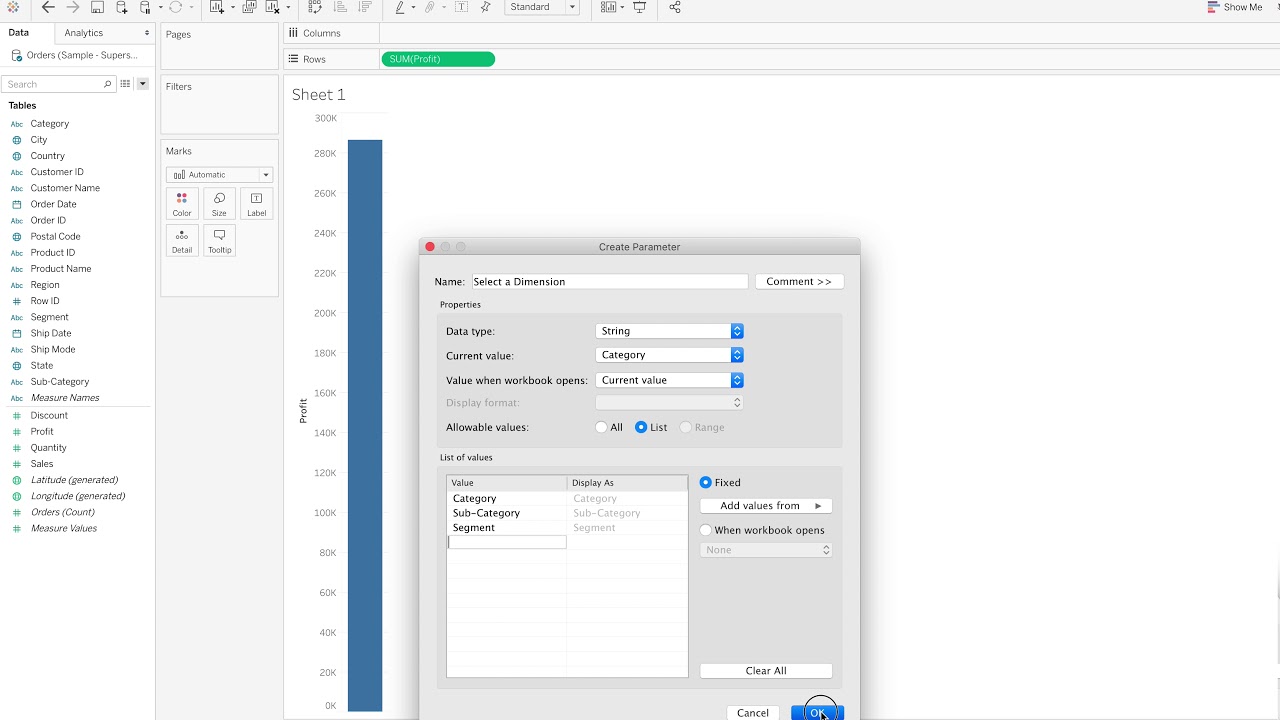1280x720 pixels.
Task: Click the redo forward arrow
Action: tap(73, 7)
